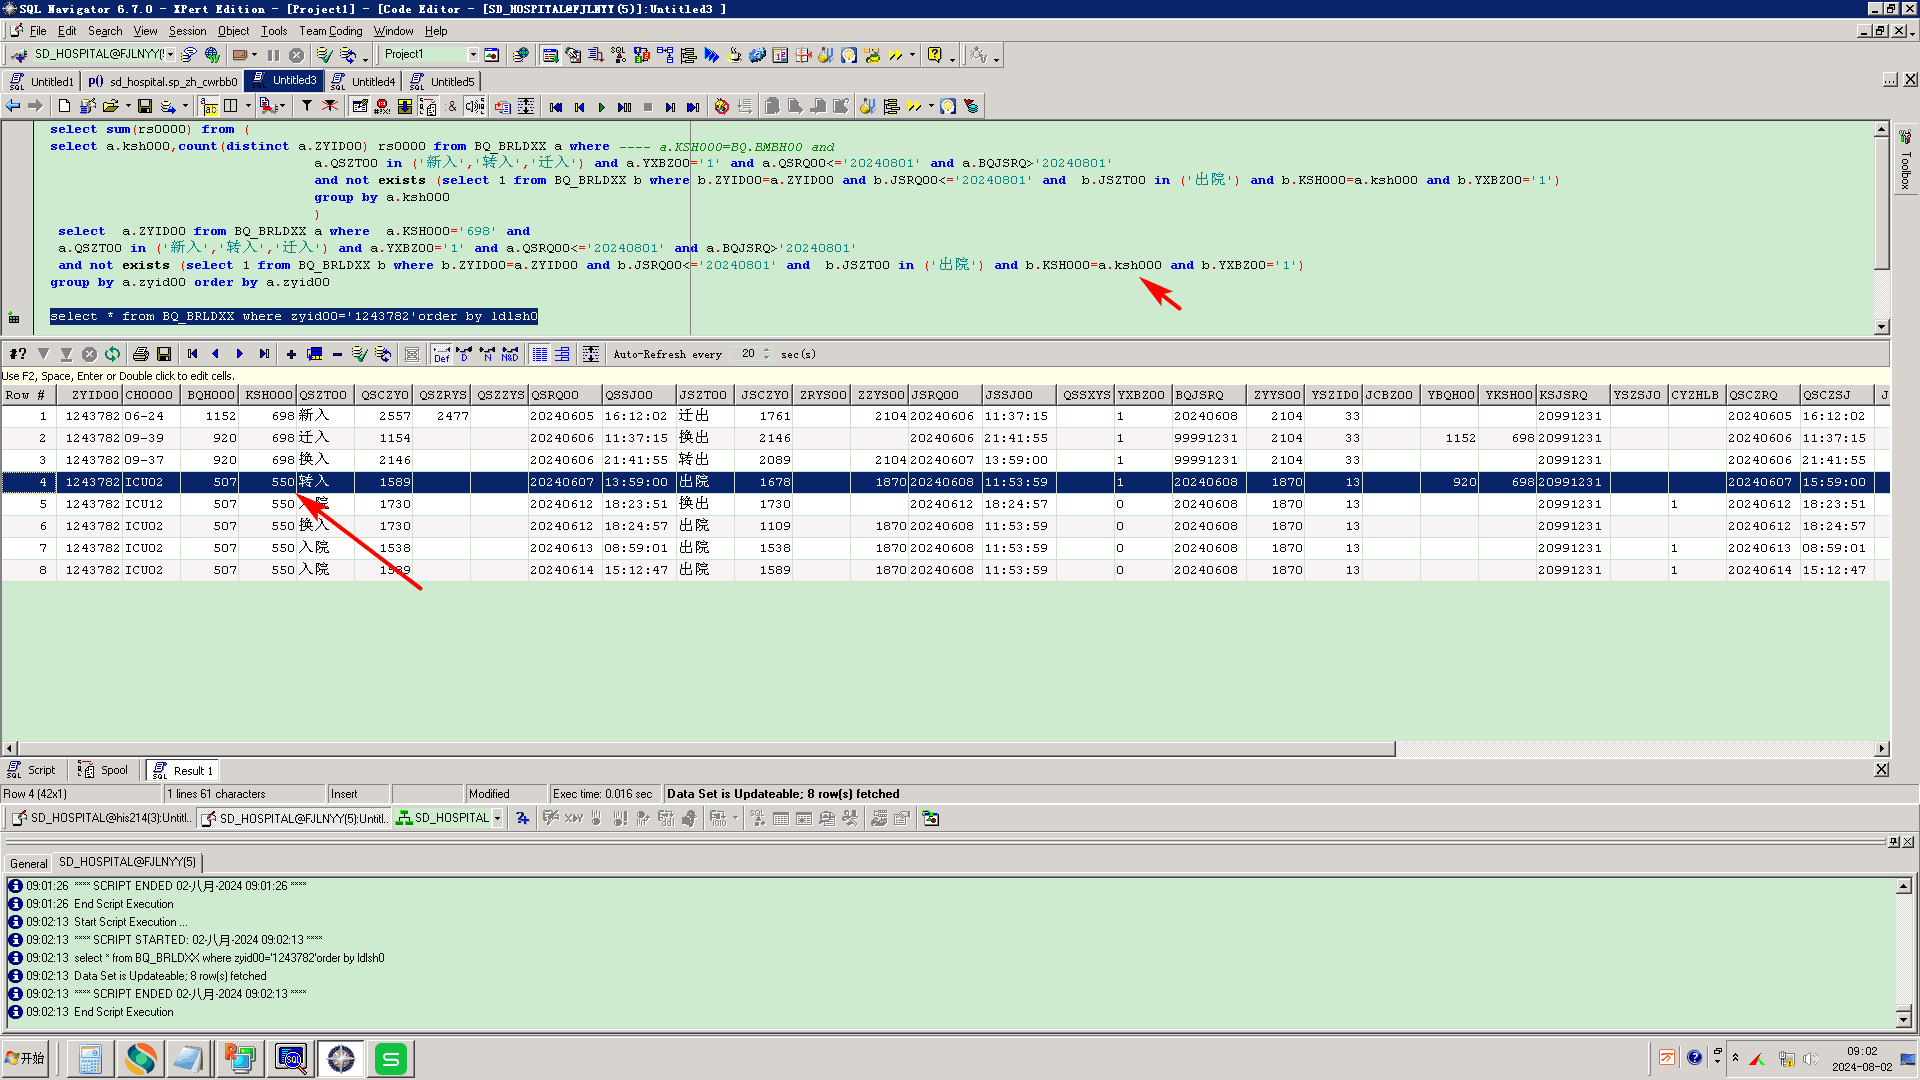
Task: Click the green Execute play icon
Action: click(x=601, y=106)
